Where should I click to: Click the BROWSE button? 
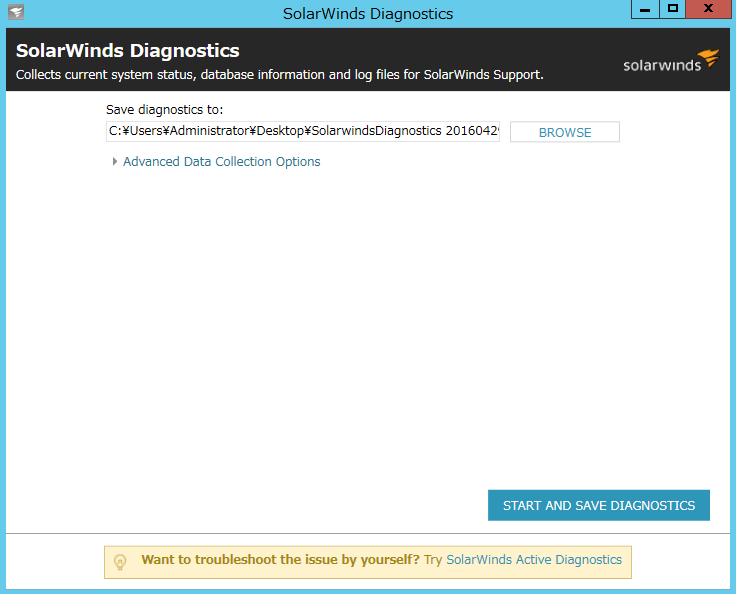565,132
